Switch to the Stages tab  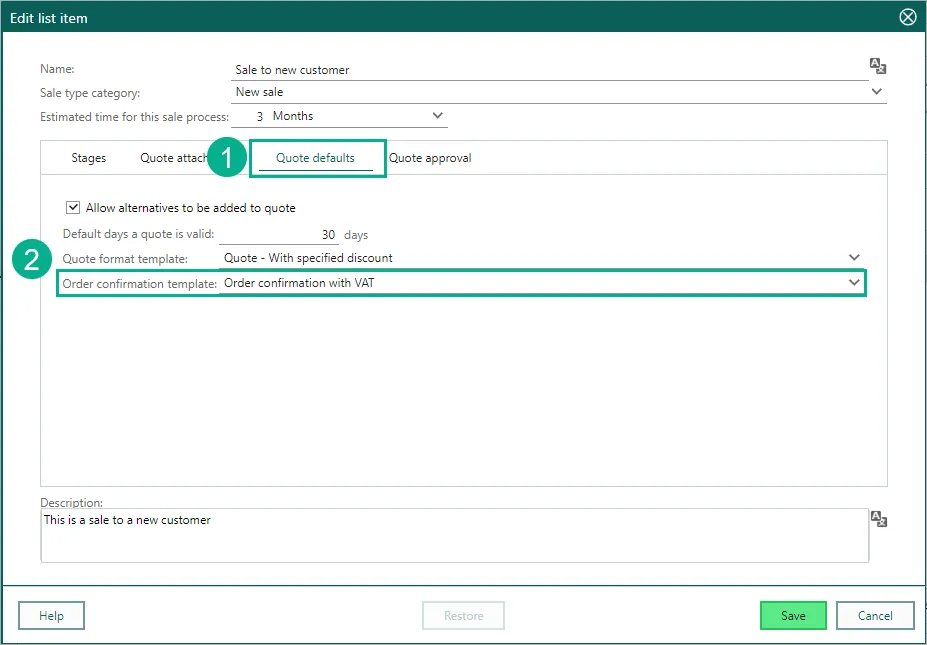[x=89, y=158]
